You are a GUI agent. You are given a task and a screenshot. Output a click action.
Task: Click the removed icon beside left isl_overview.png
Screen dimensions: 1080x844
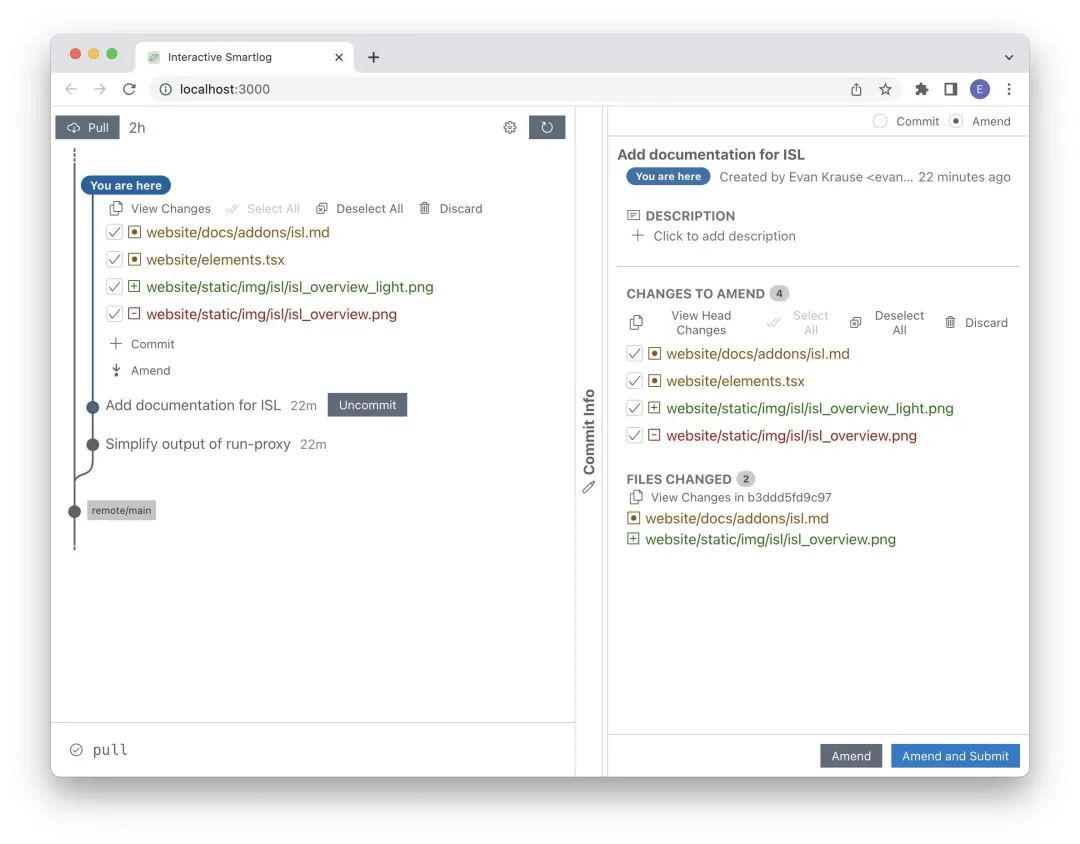(x=134, y=313)
